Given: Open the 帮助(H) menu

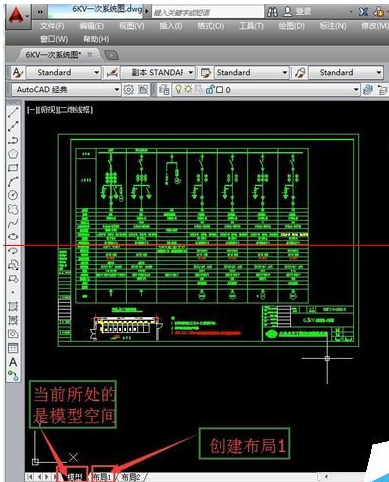Looking at the screenshot, I should pyautogui.click(x=96, y=39).
